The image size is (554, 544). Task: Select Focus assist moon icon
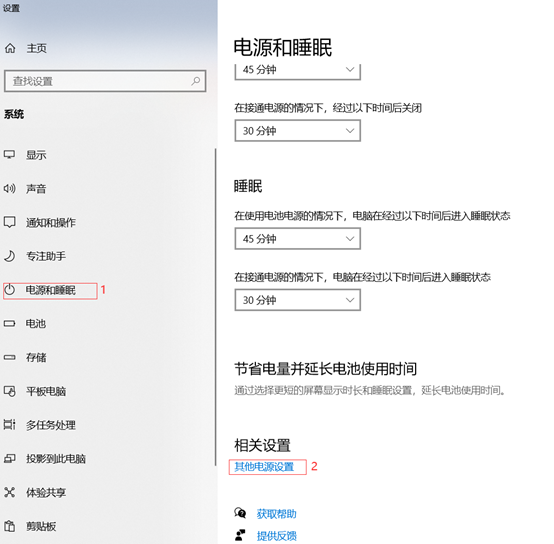point(10,256)
